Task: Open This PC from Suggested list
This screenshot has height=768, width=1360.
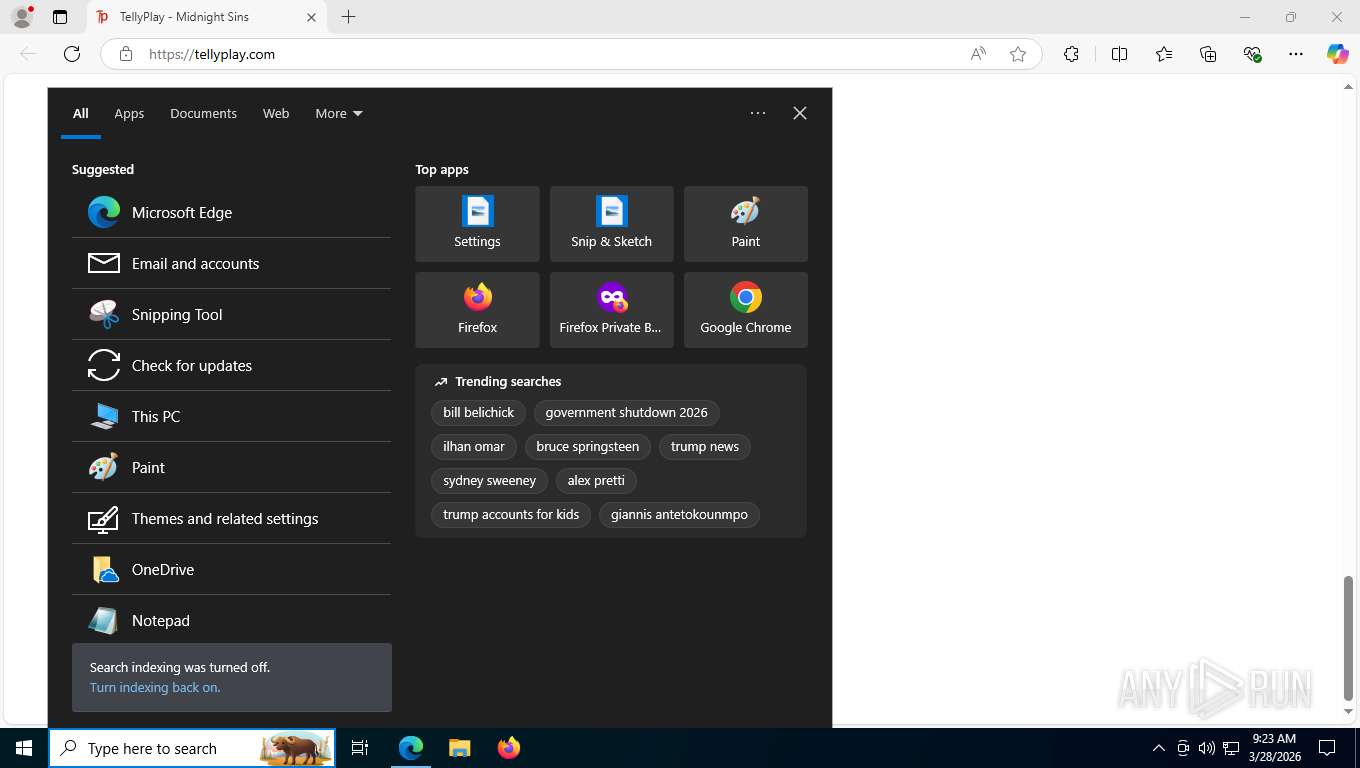Action: 231,416
